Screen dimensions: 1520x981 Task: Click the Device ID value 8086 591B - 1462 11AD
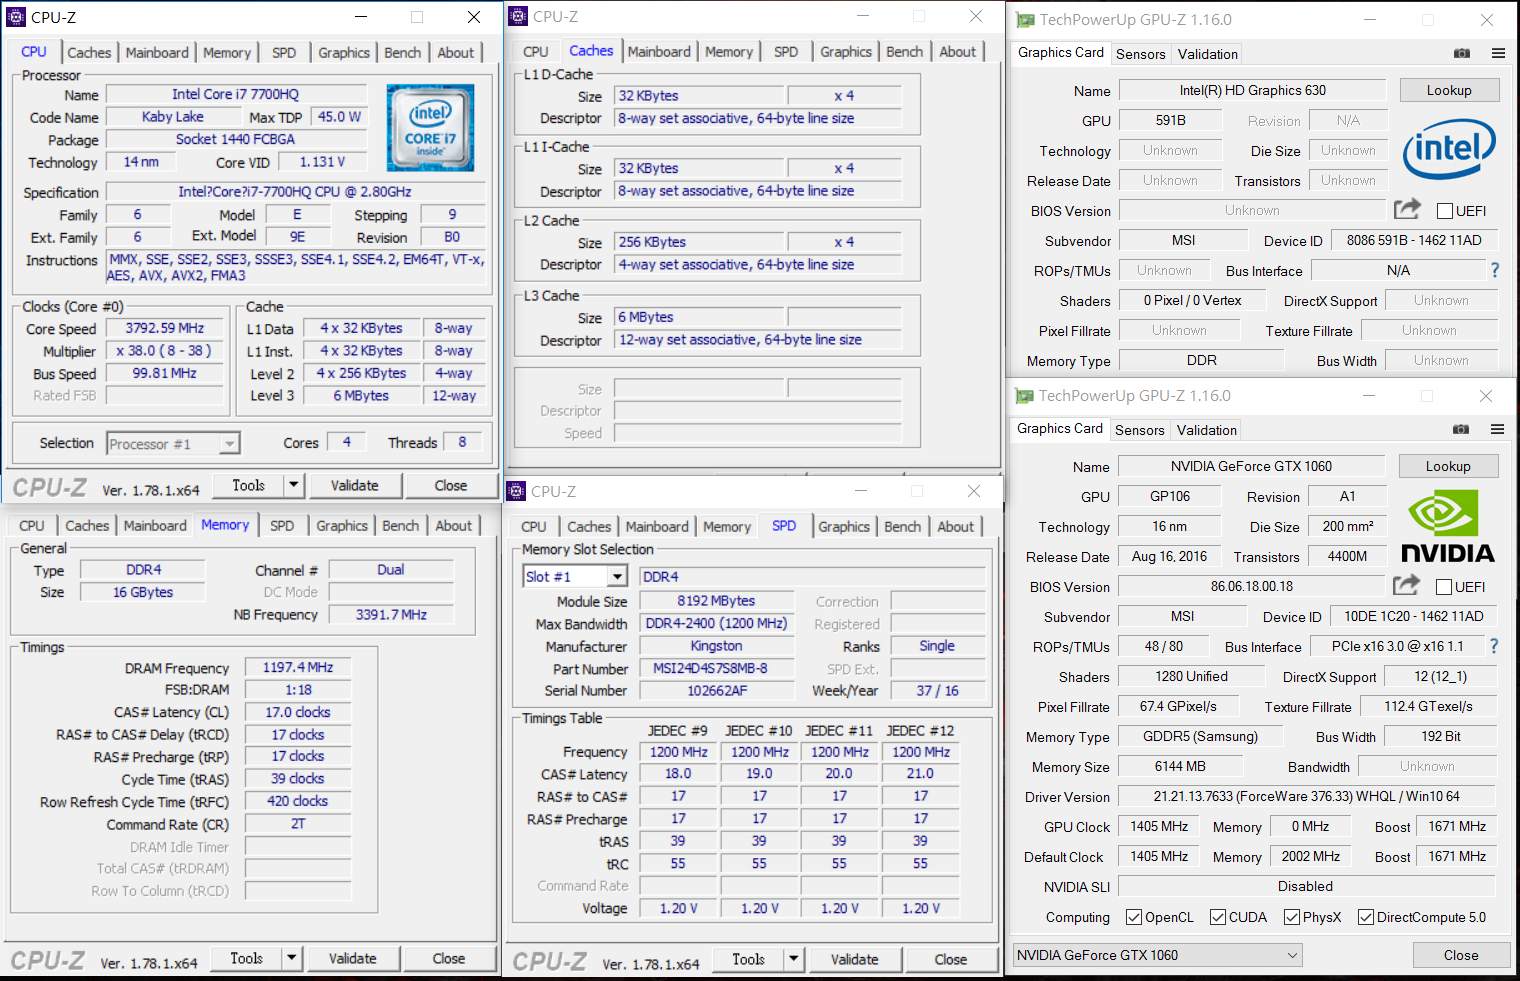pos(1414,240)
